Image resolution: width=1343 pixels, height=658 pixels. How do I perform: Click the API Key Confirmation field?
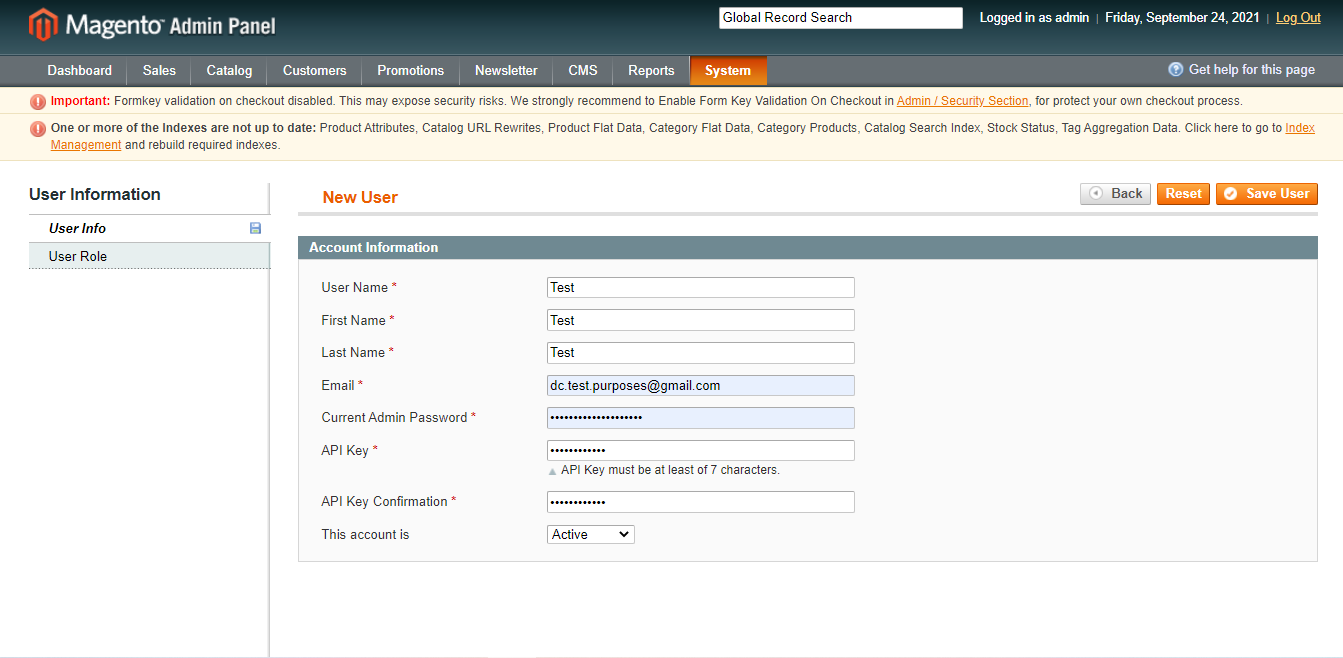[700, 502]
